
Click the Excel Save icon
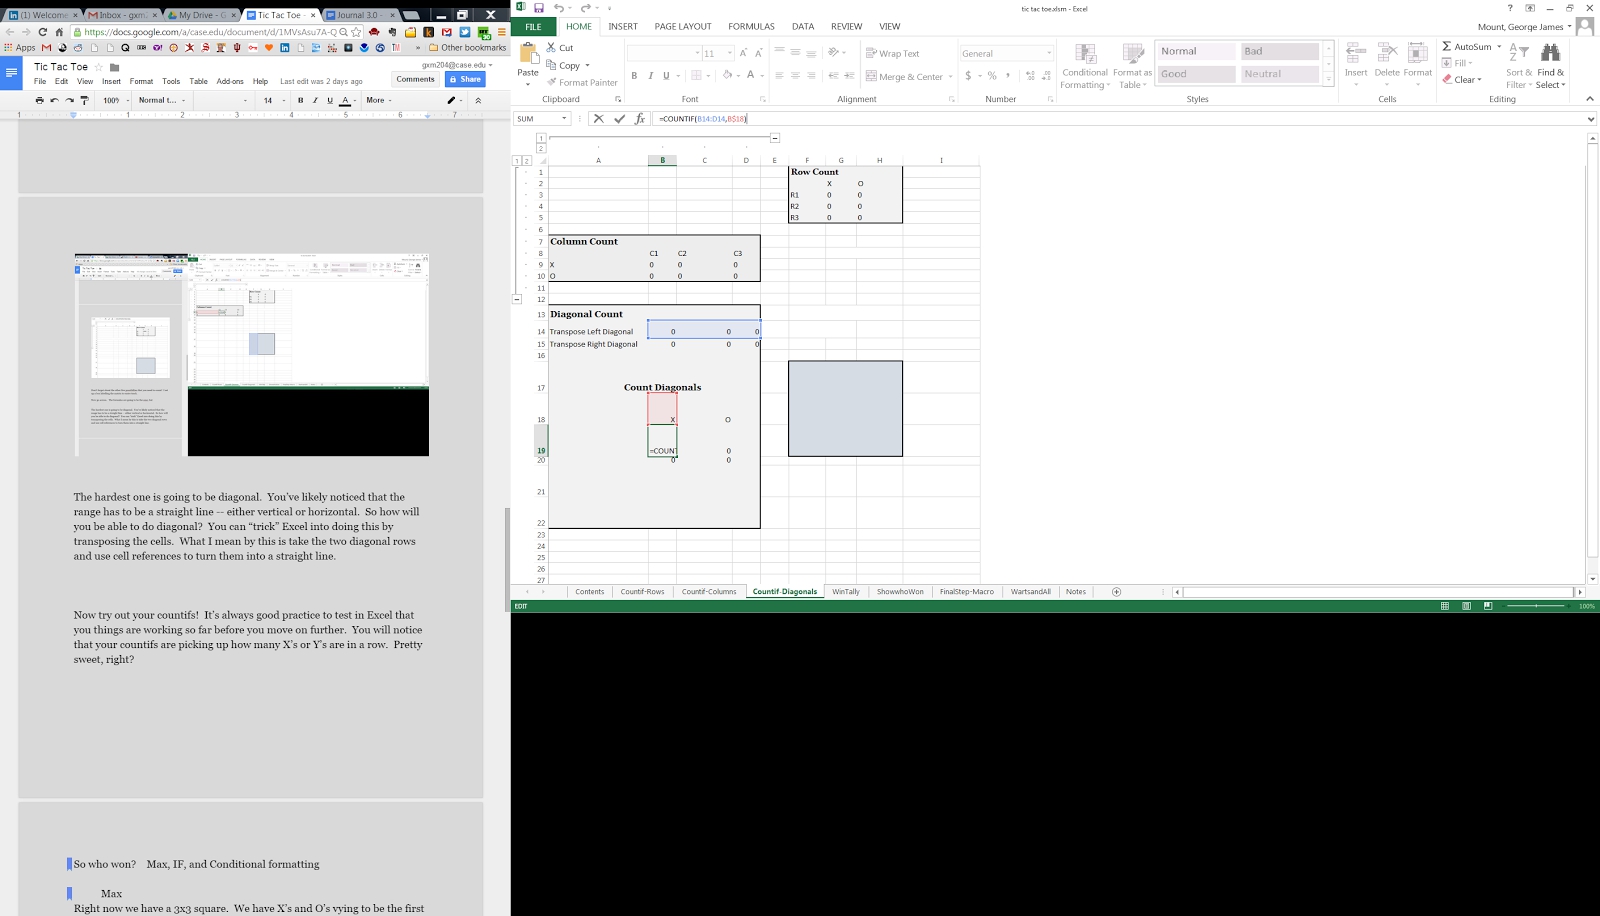[539, 8]
